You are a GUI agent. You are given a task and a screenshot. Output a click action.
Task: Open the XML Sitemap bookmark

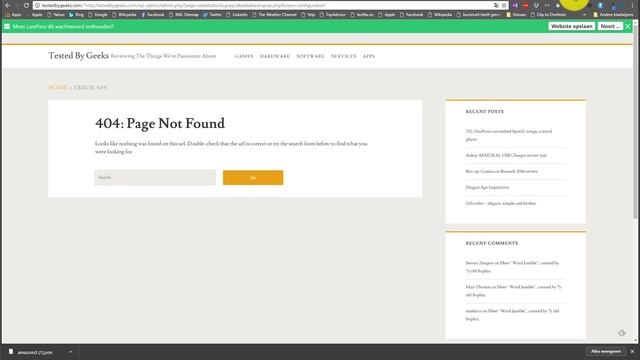(184, 15)
